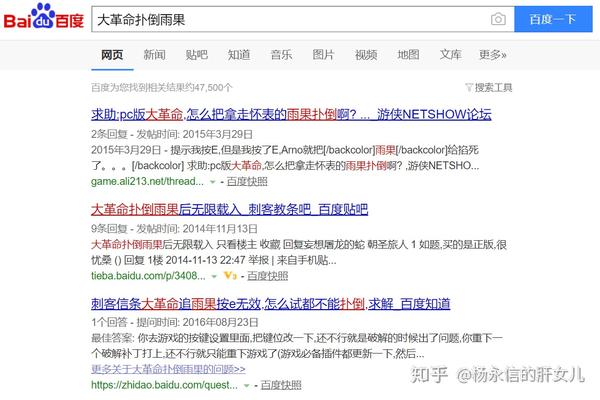Image resolution: width=600 pixels, height=400 pixels.
Task: Select the snippet line starting 最佳答案
Action: click(297, 338)
